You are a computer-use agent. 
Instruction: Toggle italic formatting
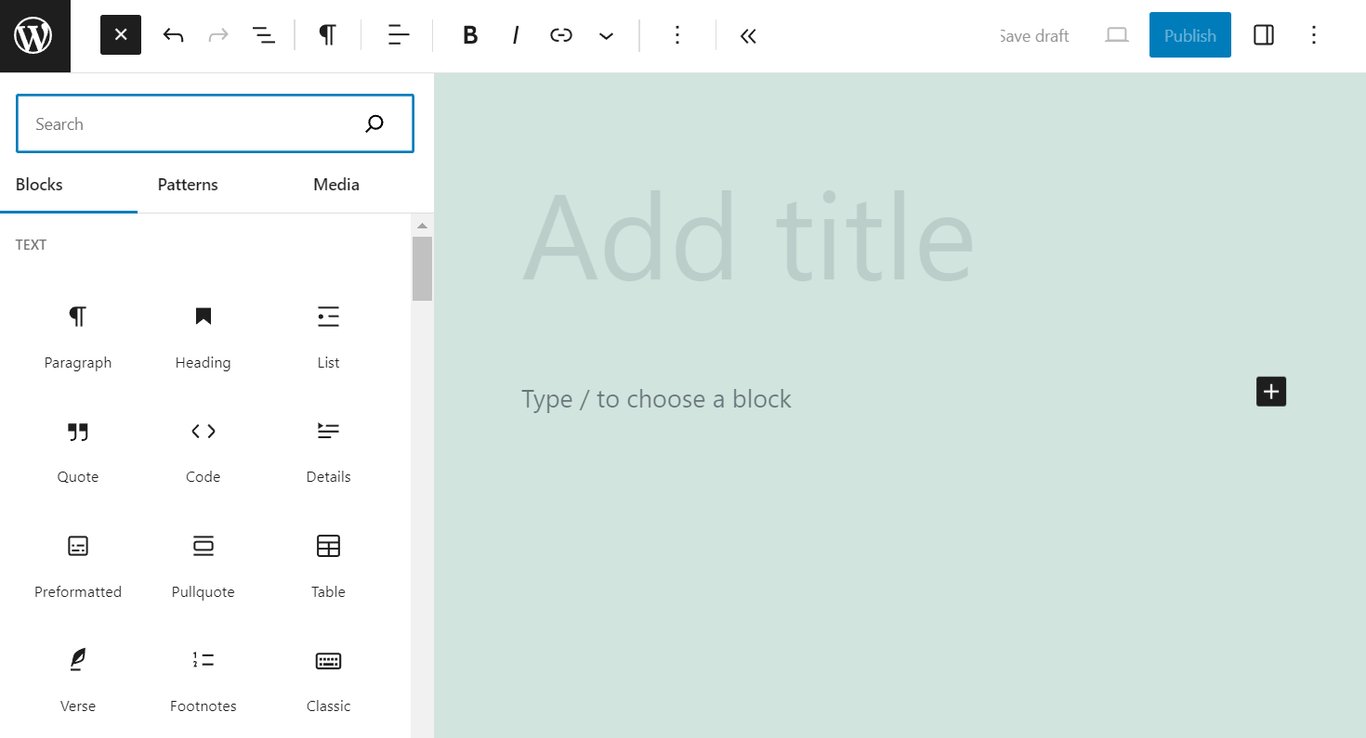[x=515, y=35]
